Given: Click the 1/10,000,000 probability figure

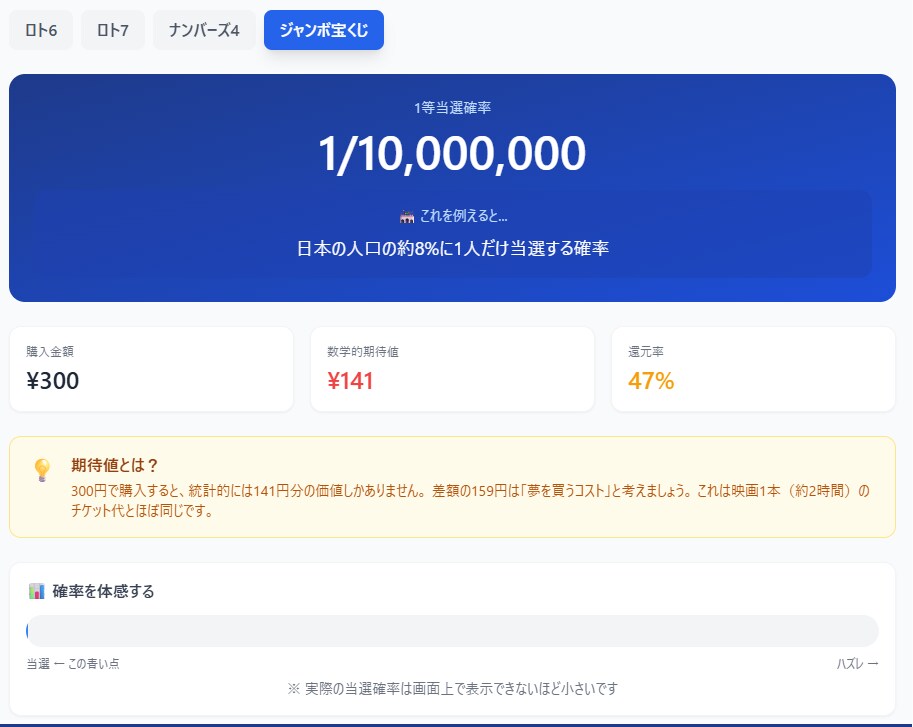Looking at the screenshot, I should click(x=452, y=154).
